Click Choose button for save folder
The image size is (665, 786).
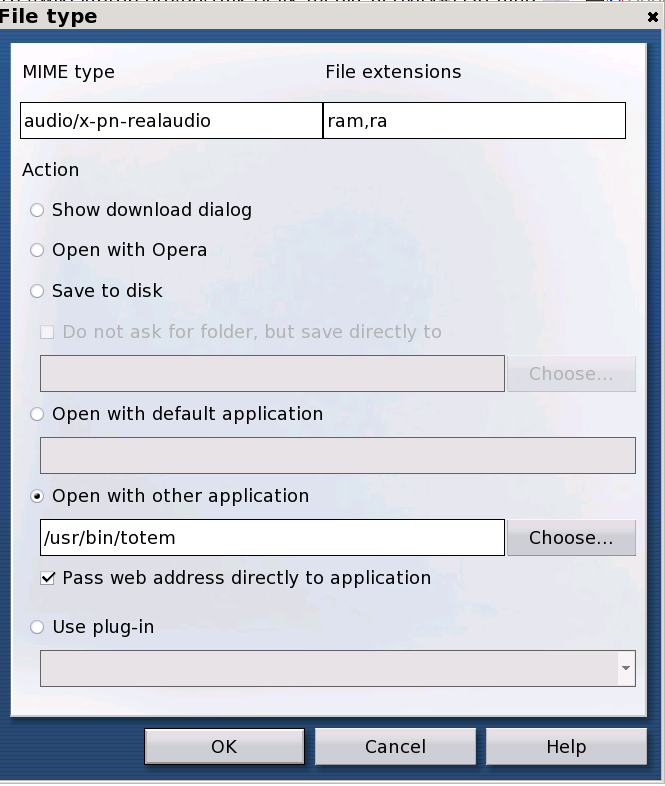[570, 374]
